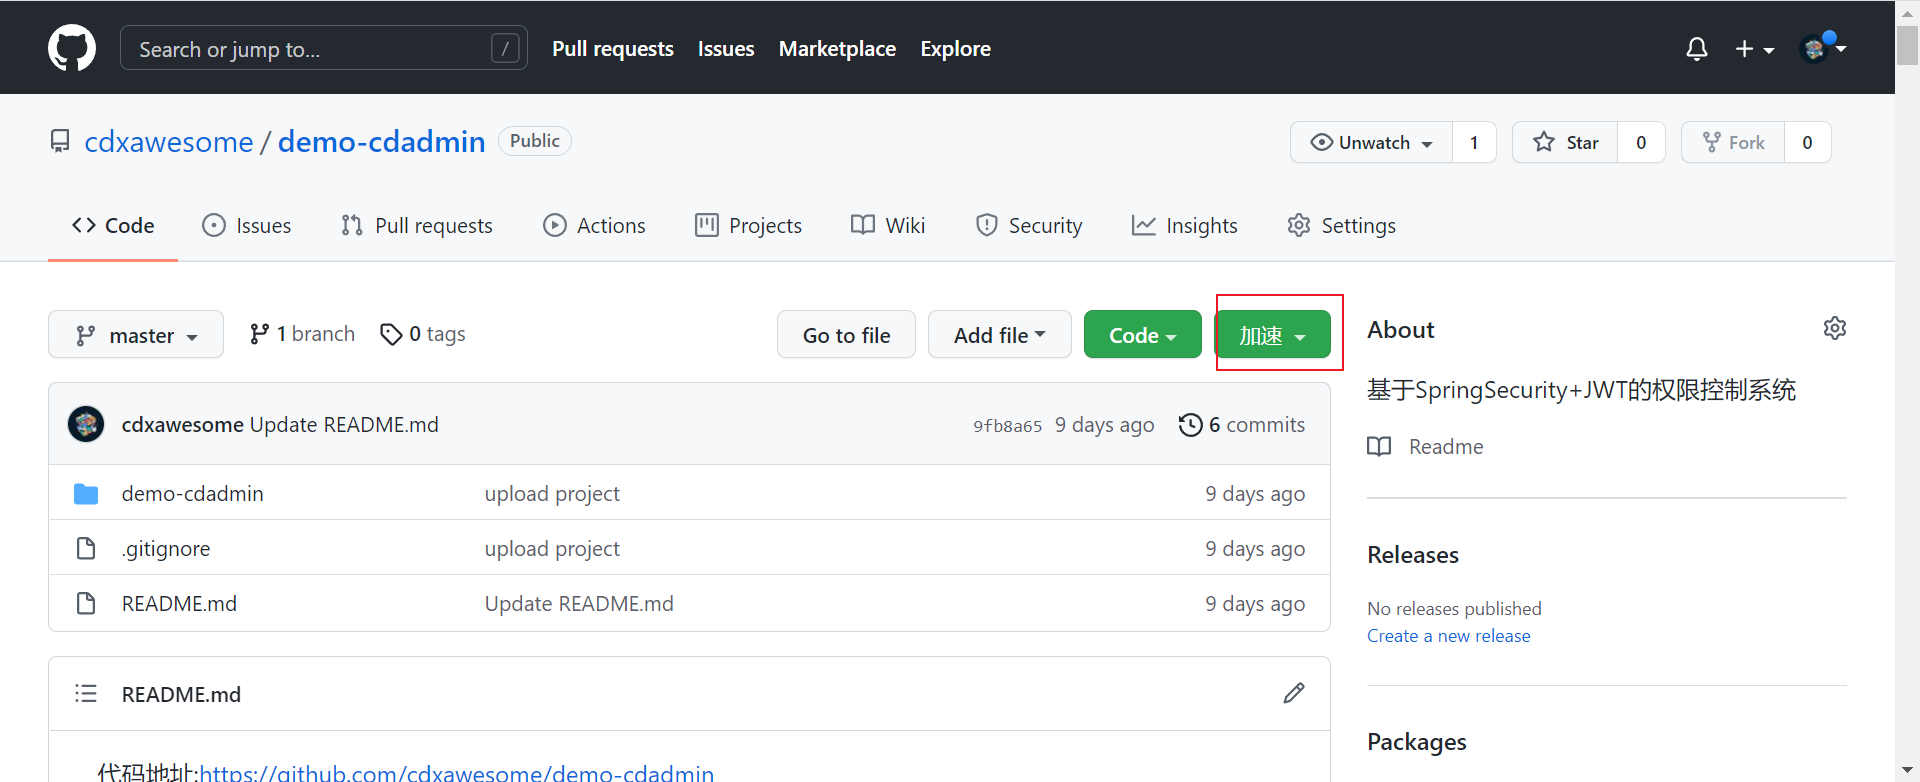Open the Update README.md latest commit message
Image resolution: width=1920 pixels, height=782 pixels.
point(344,425)
